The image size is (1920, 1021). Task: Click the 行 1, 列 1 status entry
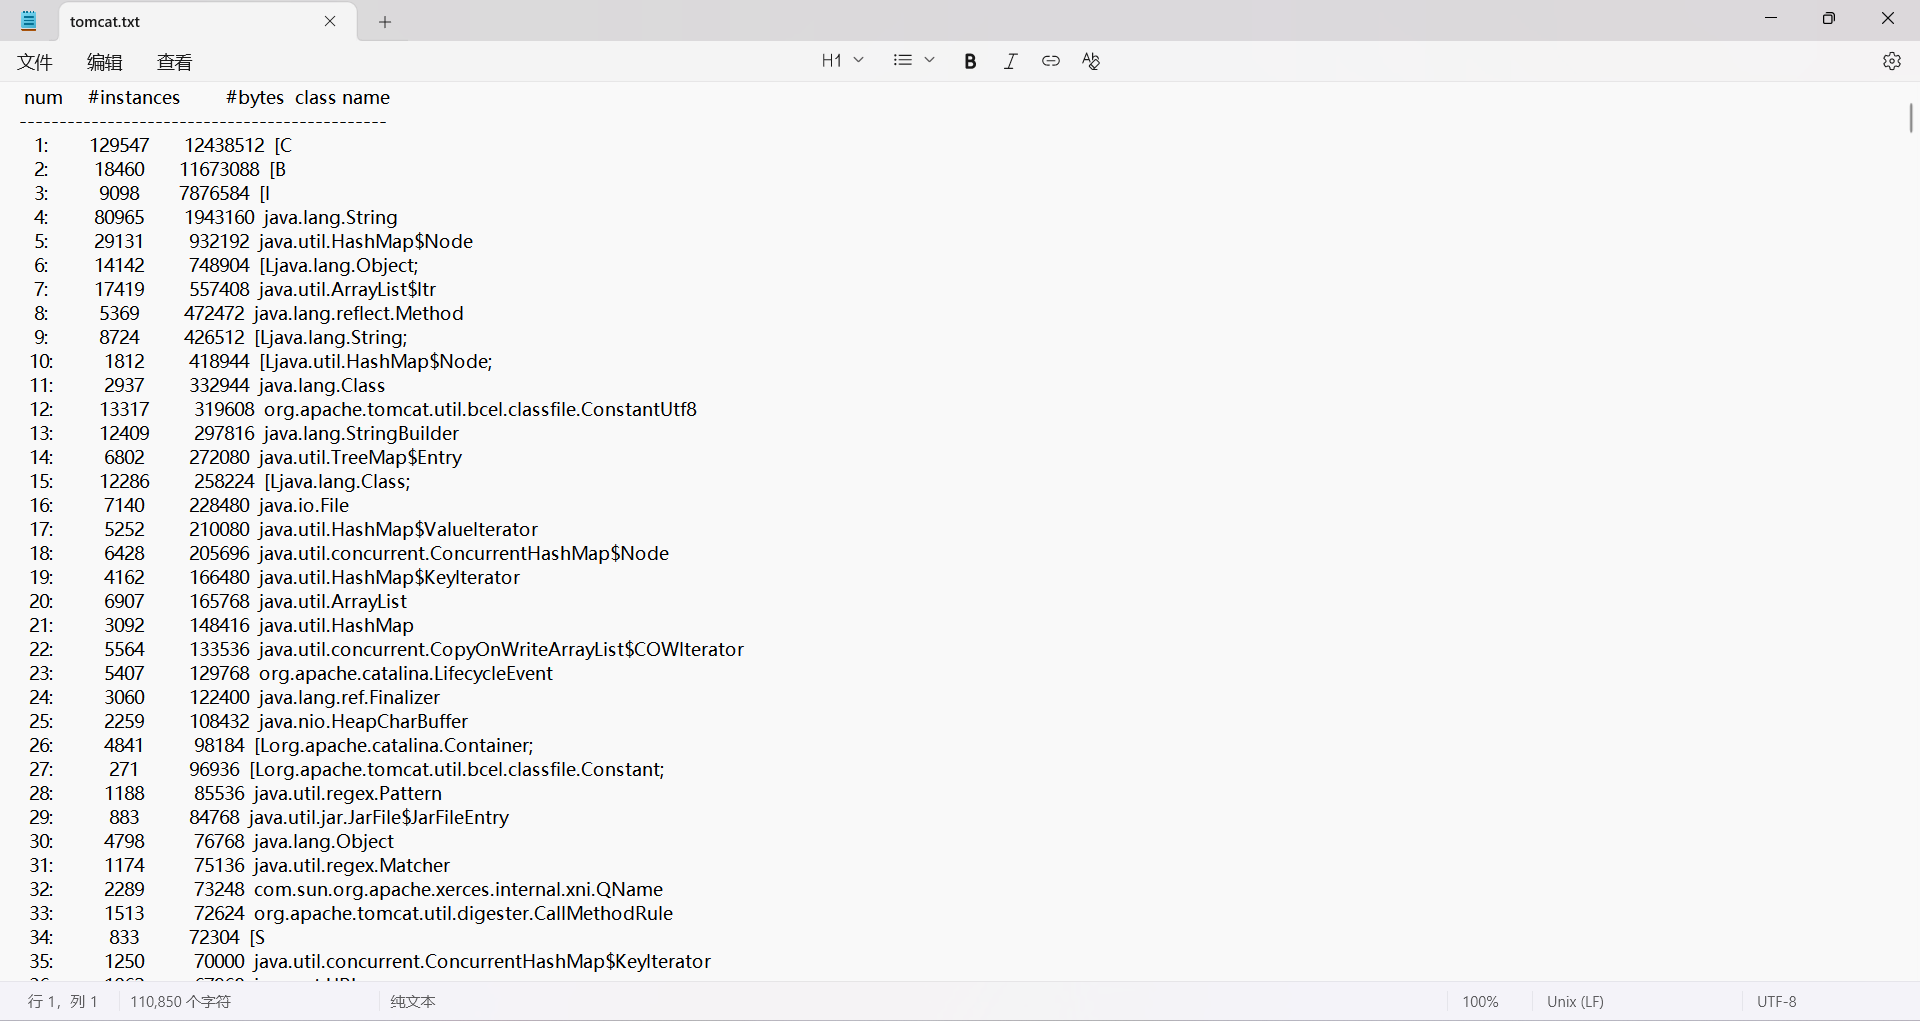click(63, 1001)
